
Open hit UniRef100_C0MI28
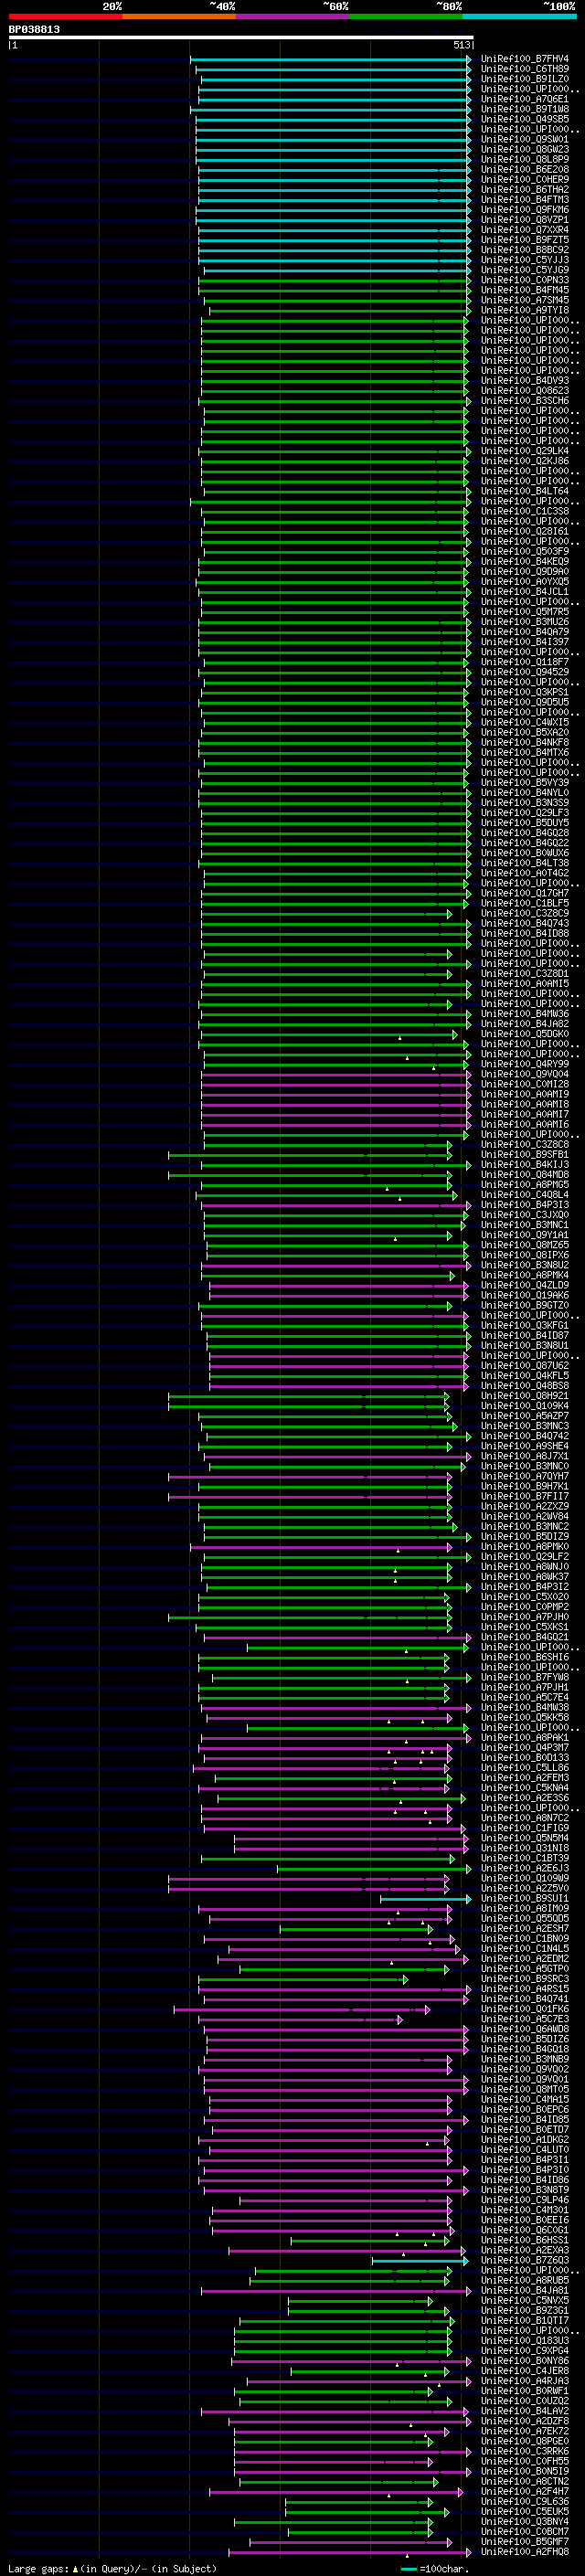coord(525,1084)
